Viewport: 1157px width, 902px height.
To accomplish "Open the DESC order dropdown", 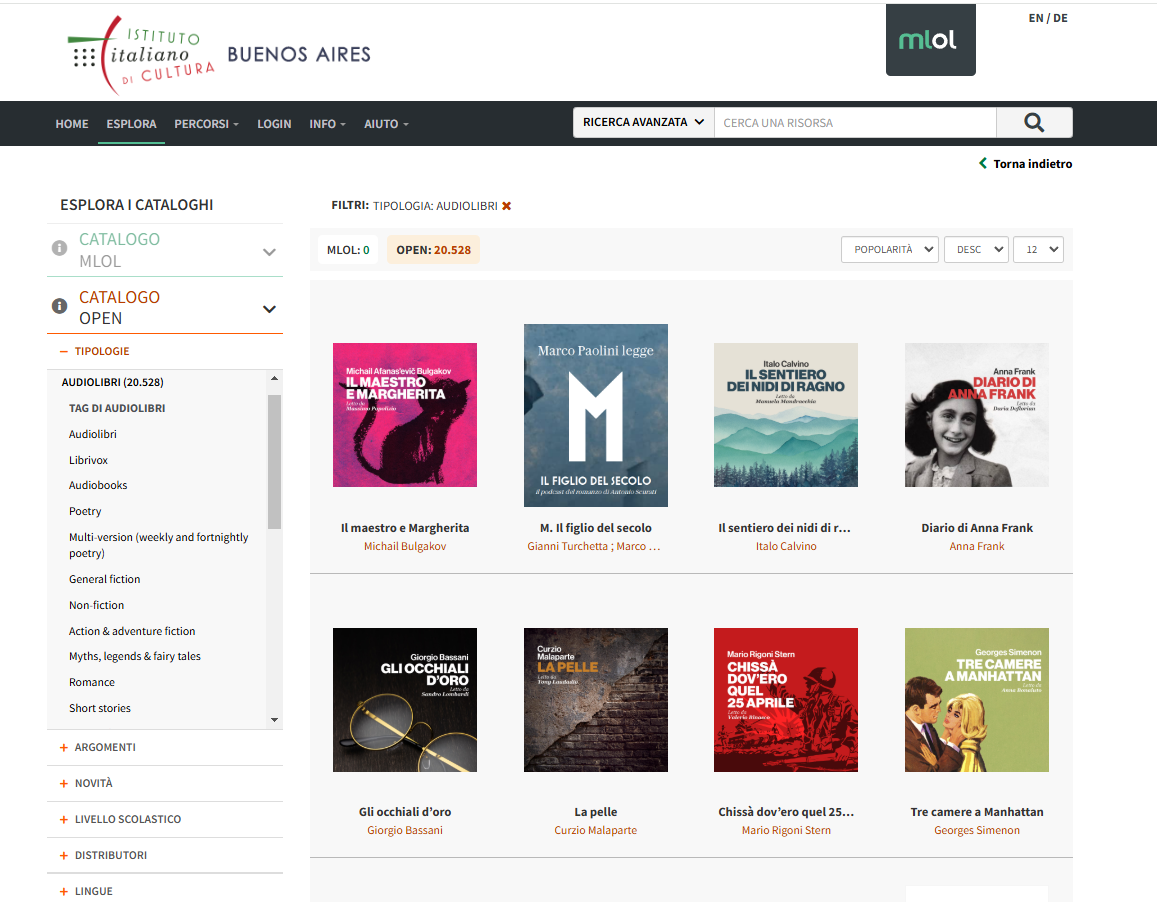I will [x=976, y=249].
